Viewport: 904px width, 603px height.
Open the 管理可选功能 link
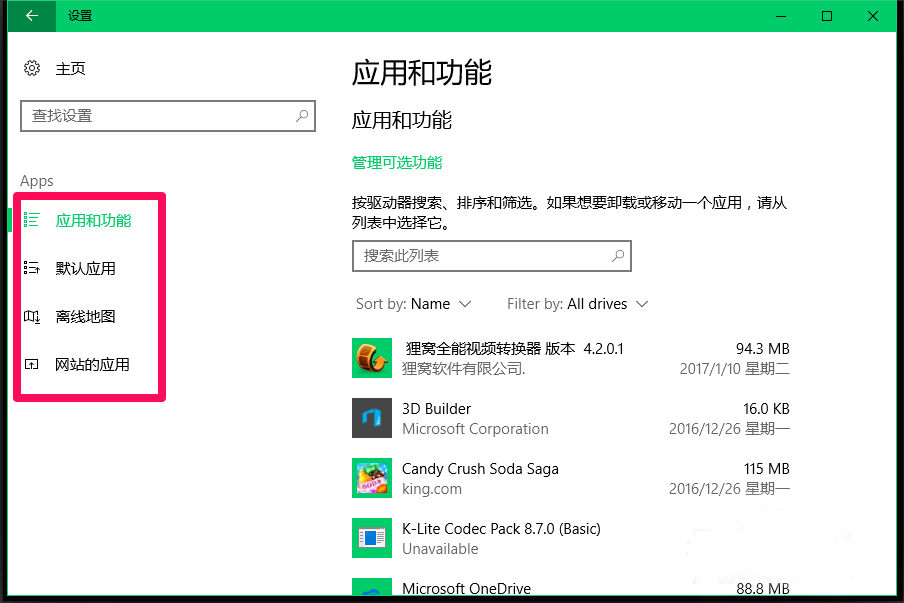pos(397,163)
